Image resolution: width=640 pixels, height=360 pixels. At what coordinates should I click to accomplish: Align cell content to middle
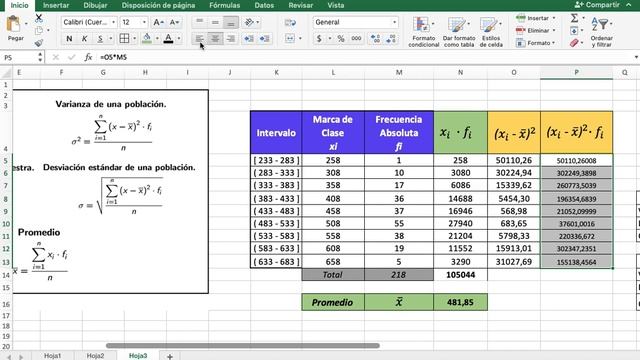coord(215,22)
